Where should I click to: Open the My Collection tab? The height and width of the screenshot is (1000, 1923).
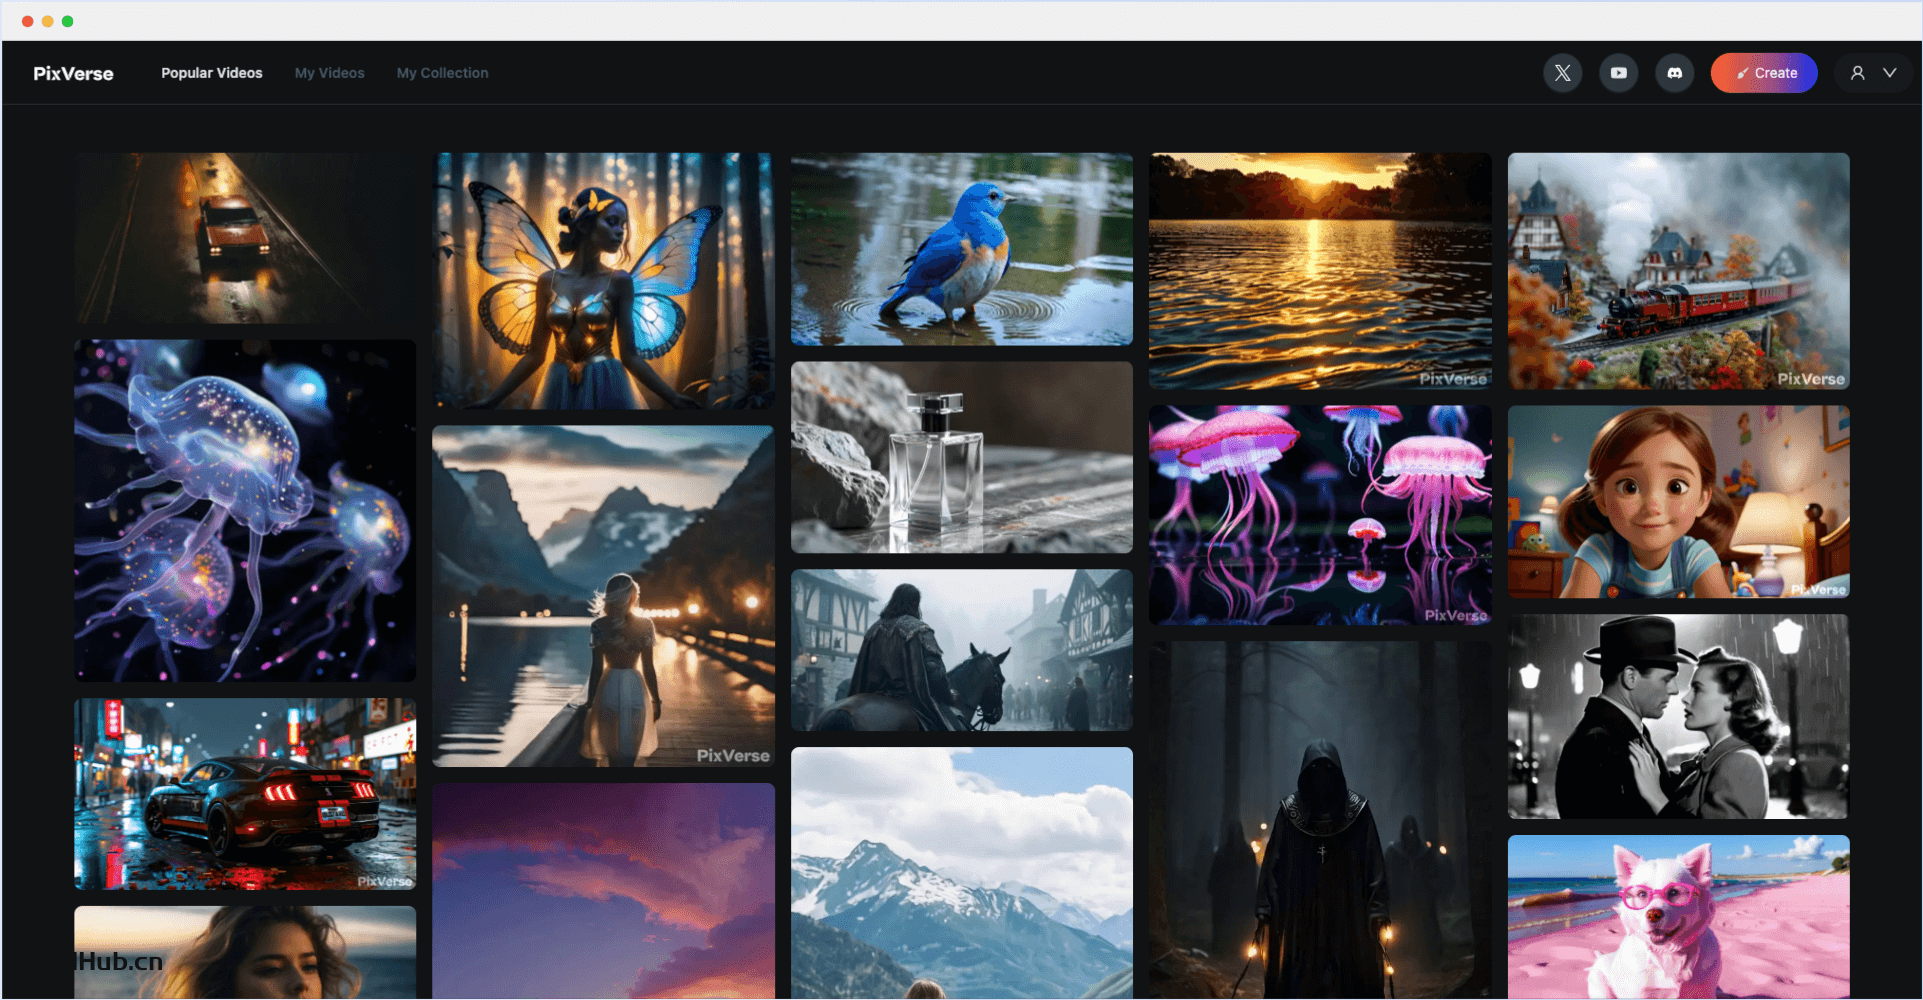442,73
